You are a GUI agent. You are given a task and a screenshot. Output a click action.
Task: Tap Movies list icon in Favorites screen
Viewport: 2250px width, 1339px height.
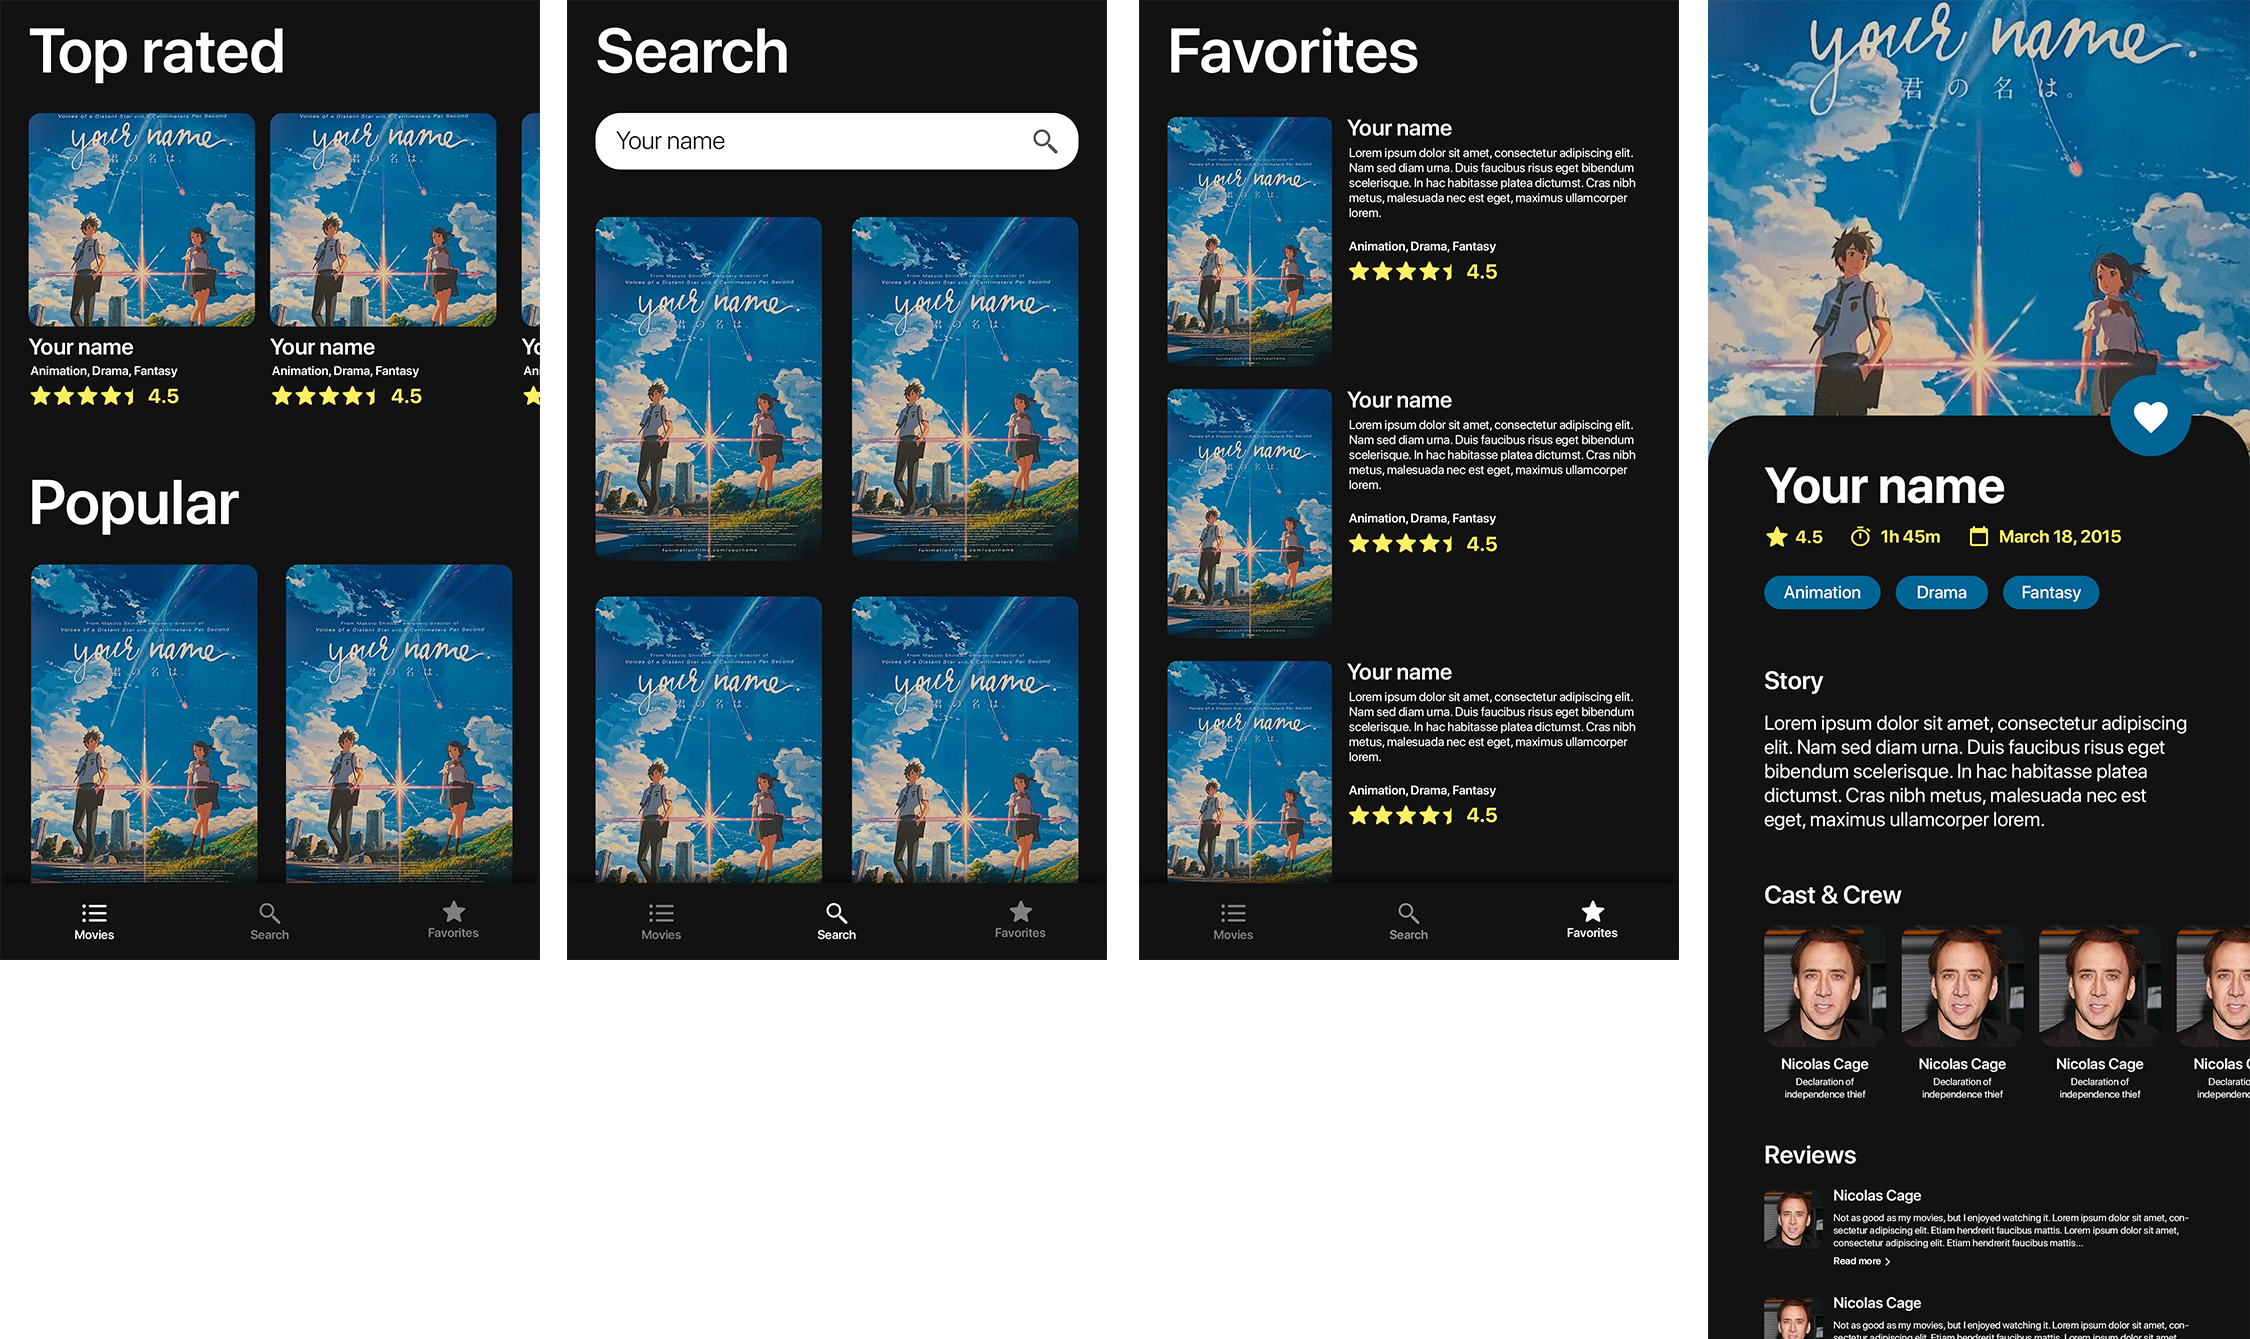[x=1233, y=913]
